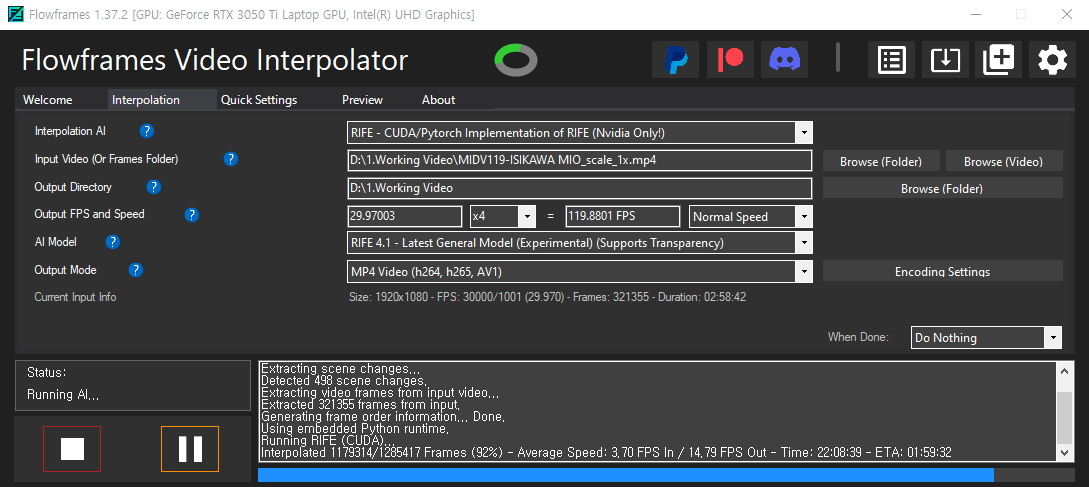Viewport: 1089px width, 487px height.
Task: Open Encoding Settings
Action: (x=942, y=272)
